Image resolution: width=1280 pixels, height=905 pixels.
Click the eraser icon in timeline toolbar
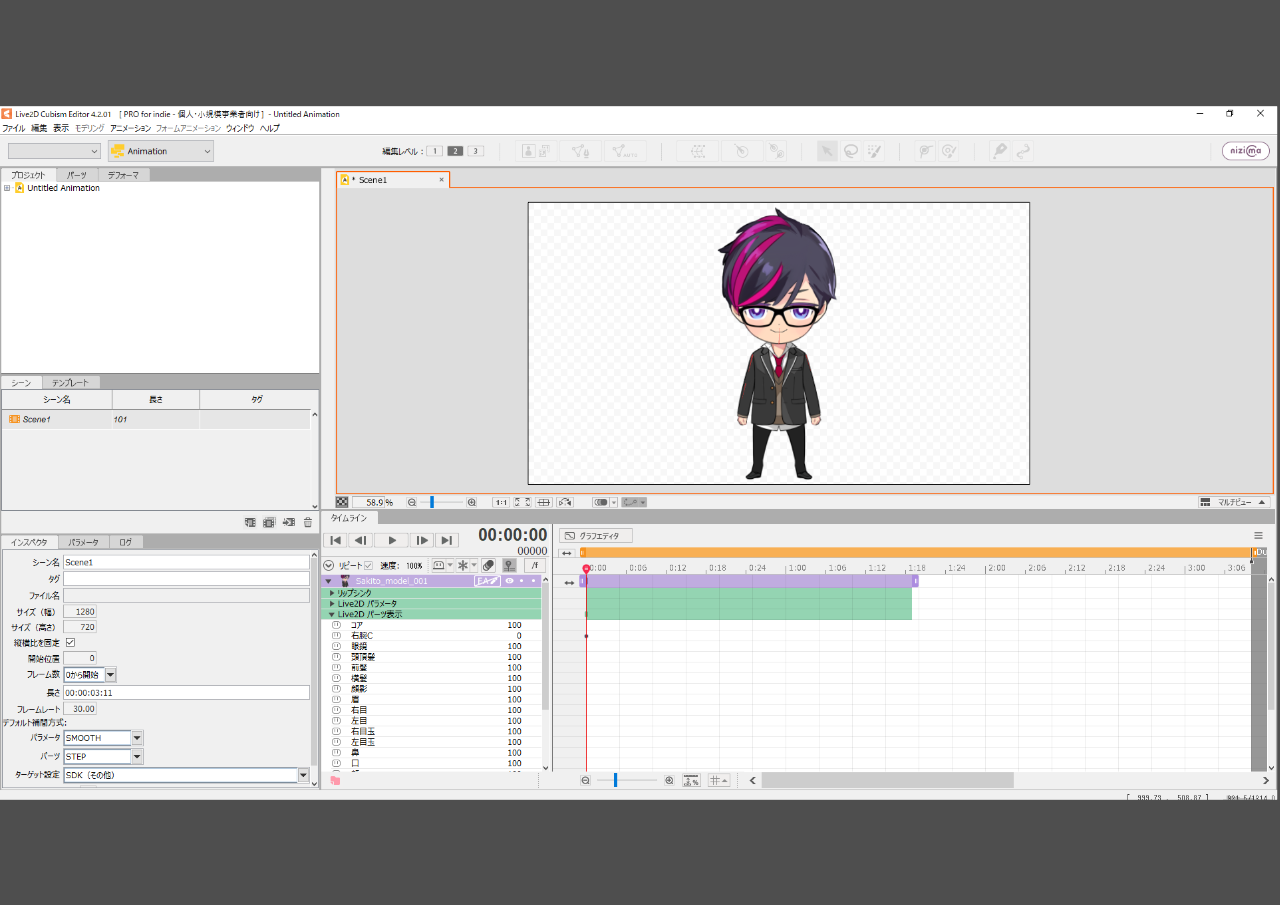pyautogui.click(x=488, y=565)
